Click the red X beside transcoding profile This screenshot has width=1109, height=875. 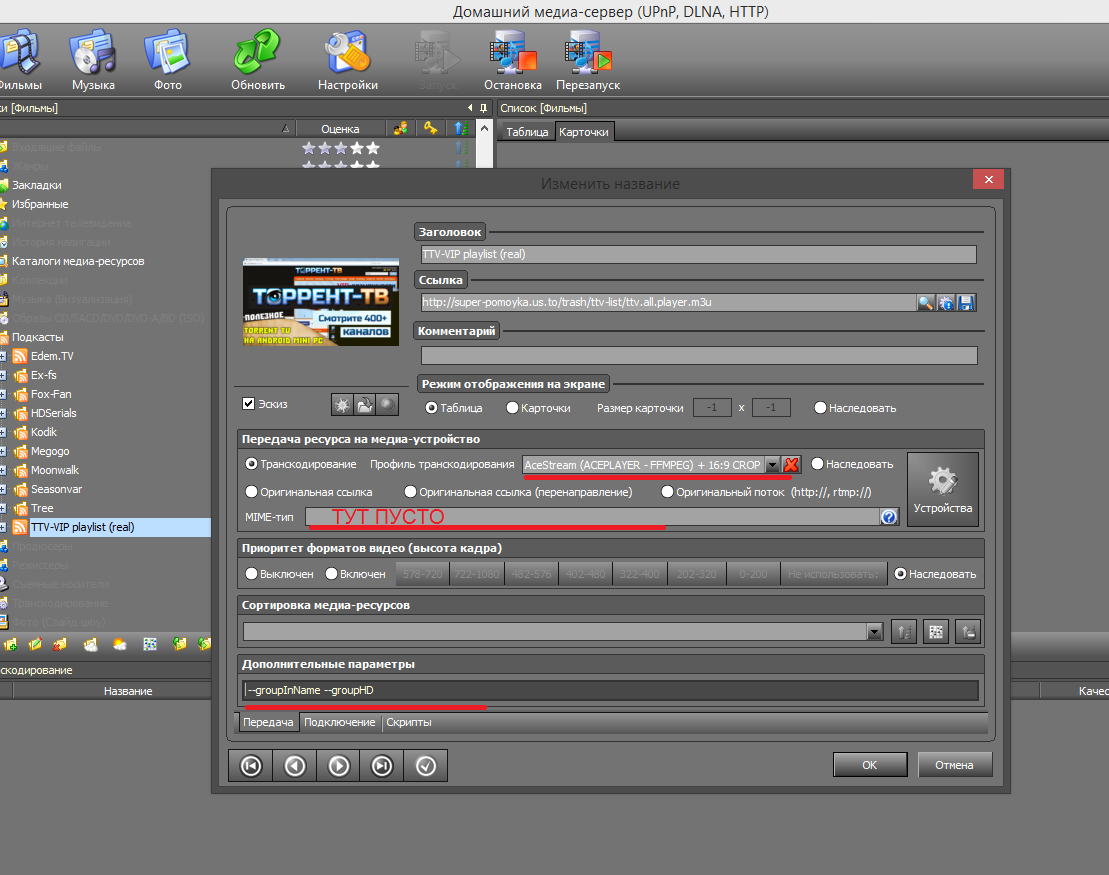pyautogui.click(x=791, y=465)
